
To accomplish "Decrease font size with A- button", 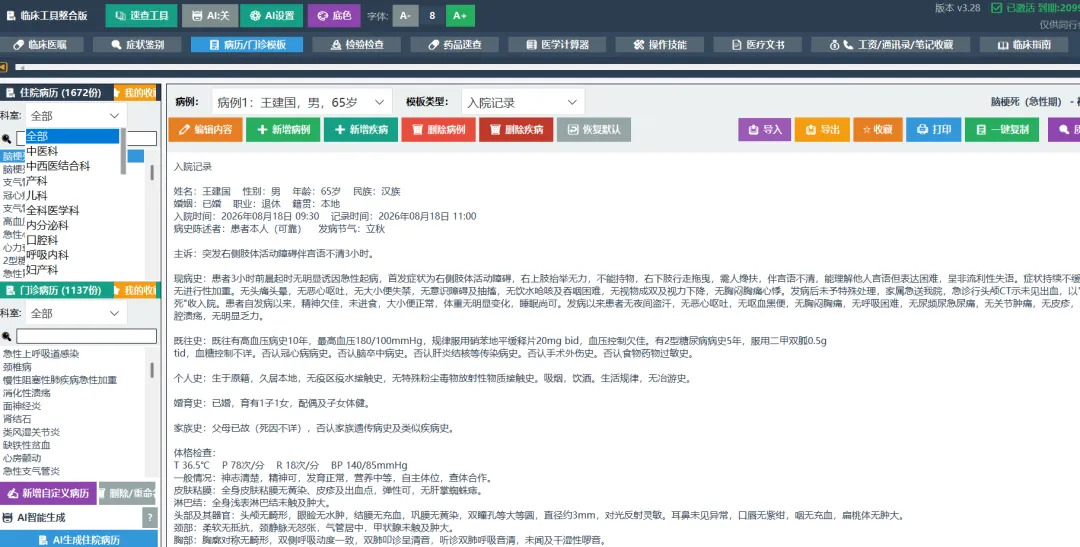I will click(x=405, y=16).
